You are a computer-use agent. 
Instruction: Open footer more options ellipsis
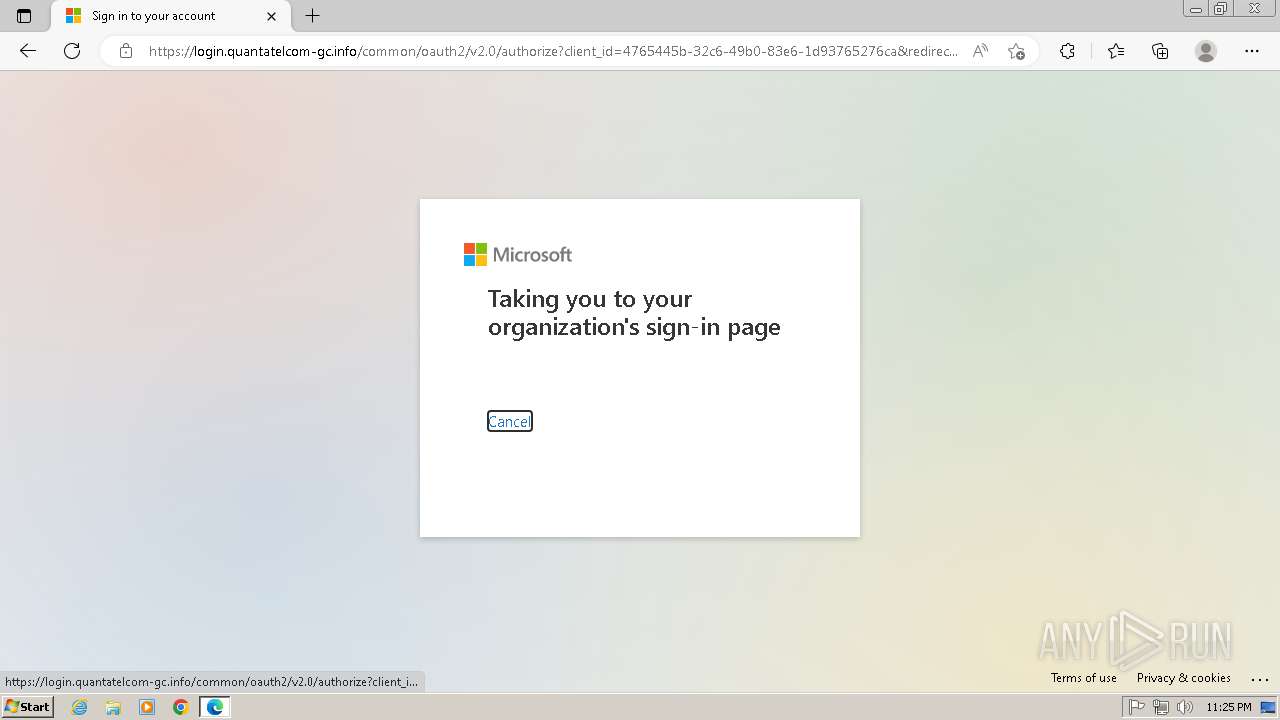[1259, 678]
